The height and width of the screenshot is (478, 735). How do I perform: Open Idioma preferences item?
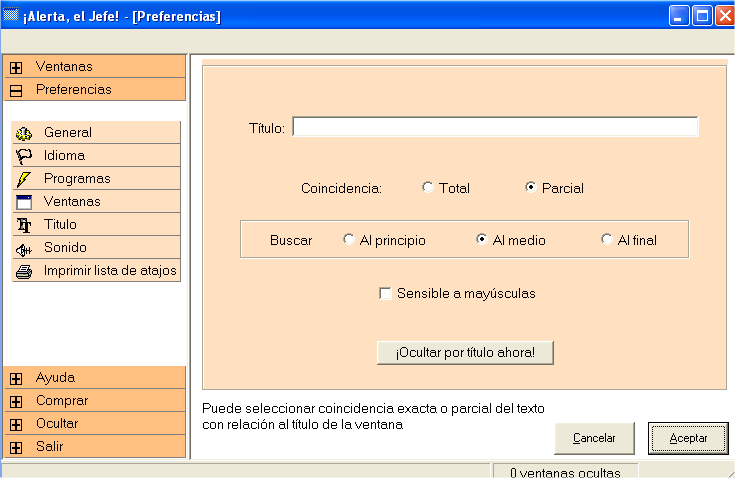96,156
